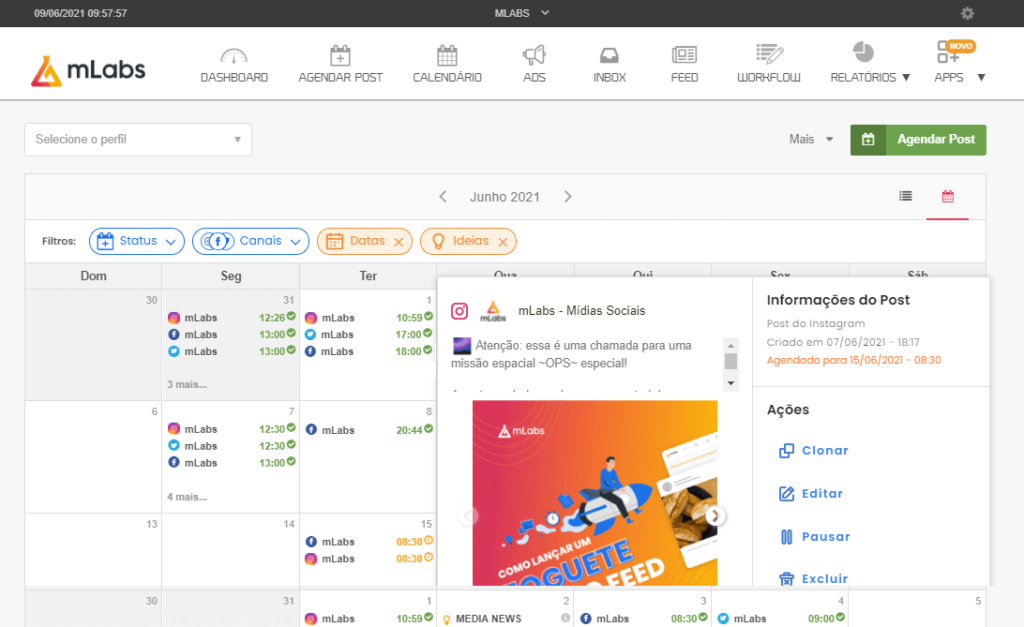Image resolution: width=1024 pixels, height=627 pixels.
Task: Expand '3 mais...' on day 31
Action: click(x=187, y=385)
